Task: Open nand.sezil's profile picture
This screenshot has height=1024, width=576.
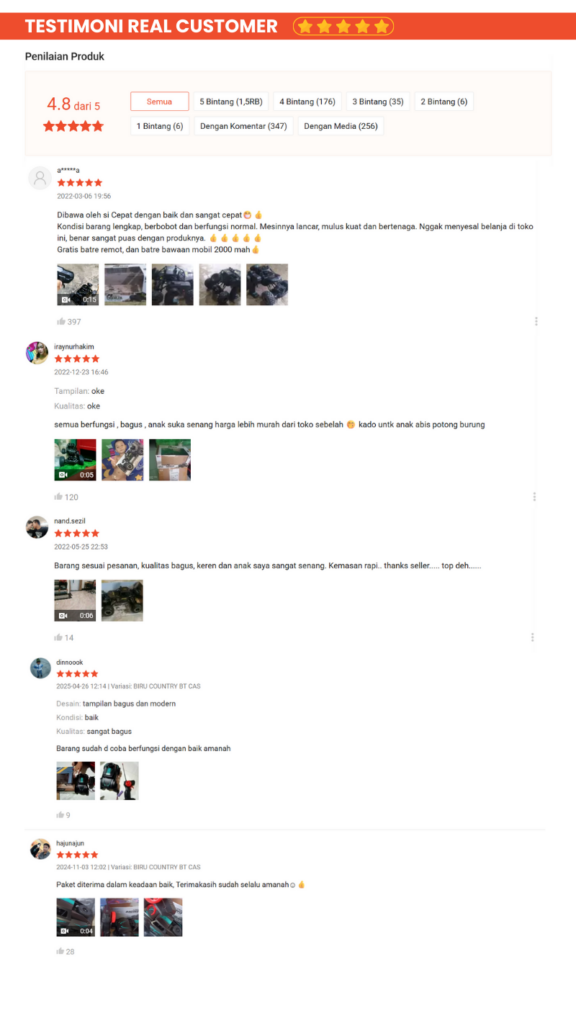Action: pos(37,527)
